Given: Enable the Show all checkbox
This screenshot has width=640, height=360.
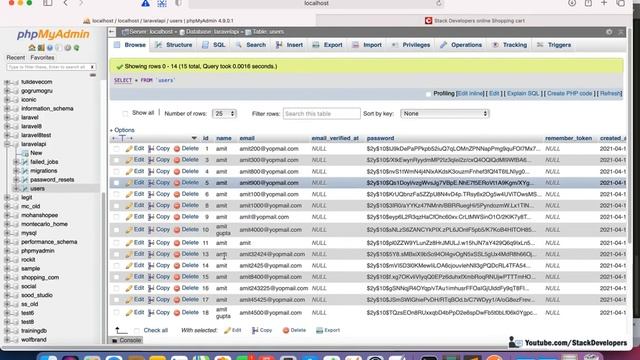Looking at the screenshot, I should click(125, 113).
